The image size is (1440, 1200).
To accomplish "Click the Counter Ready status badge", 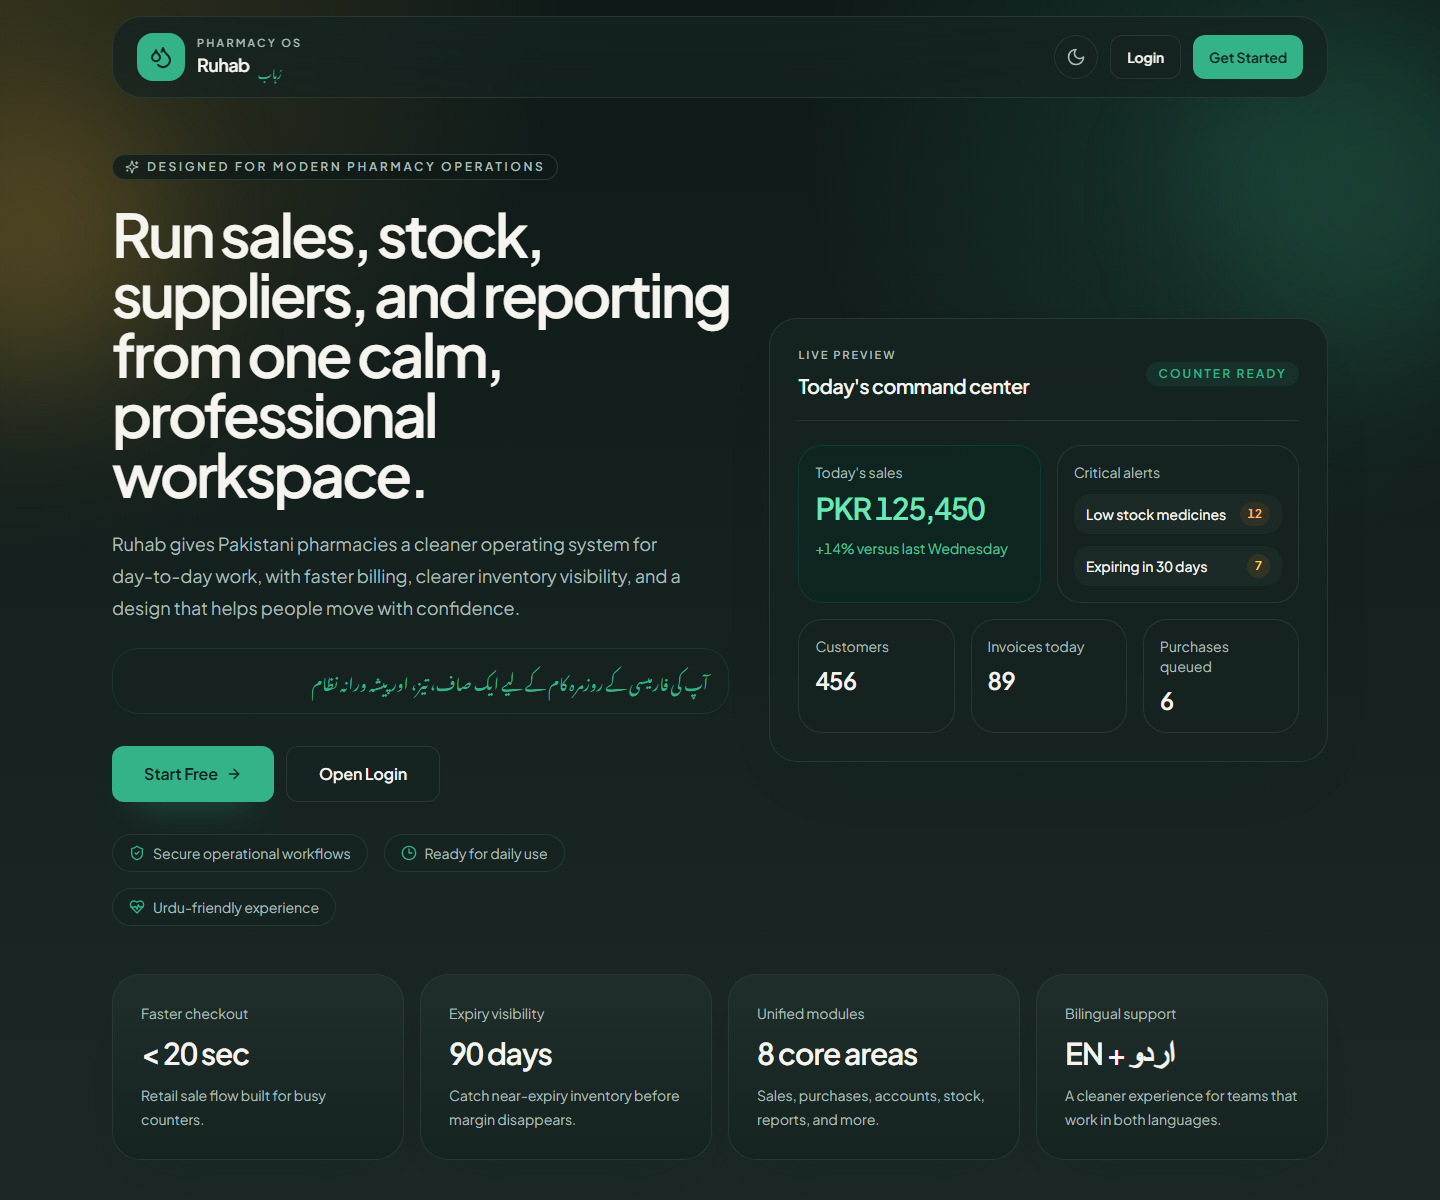I will click(x=1222, y=374).
